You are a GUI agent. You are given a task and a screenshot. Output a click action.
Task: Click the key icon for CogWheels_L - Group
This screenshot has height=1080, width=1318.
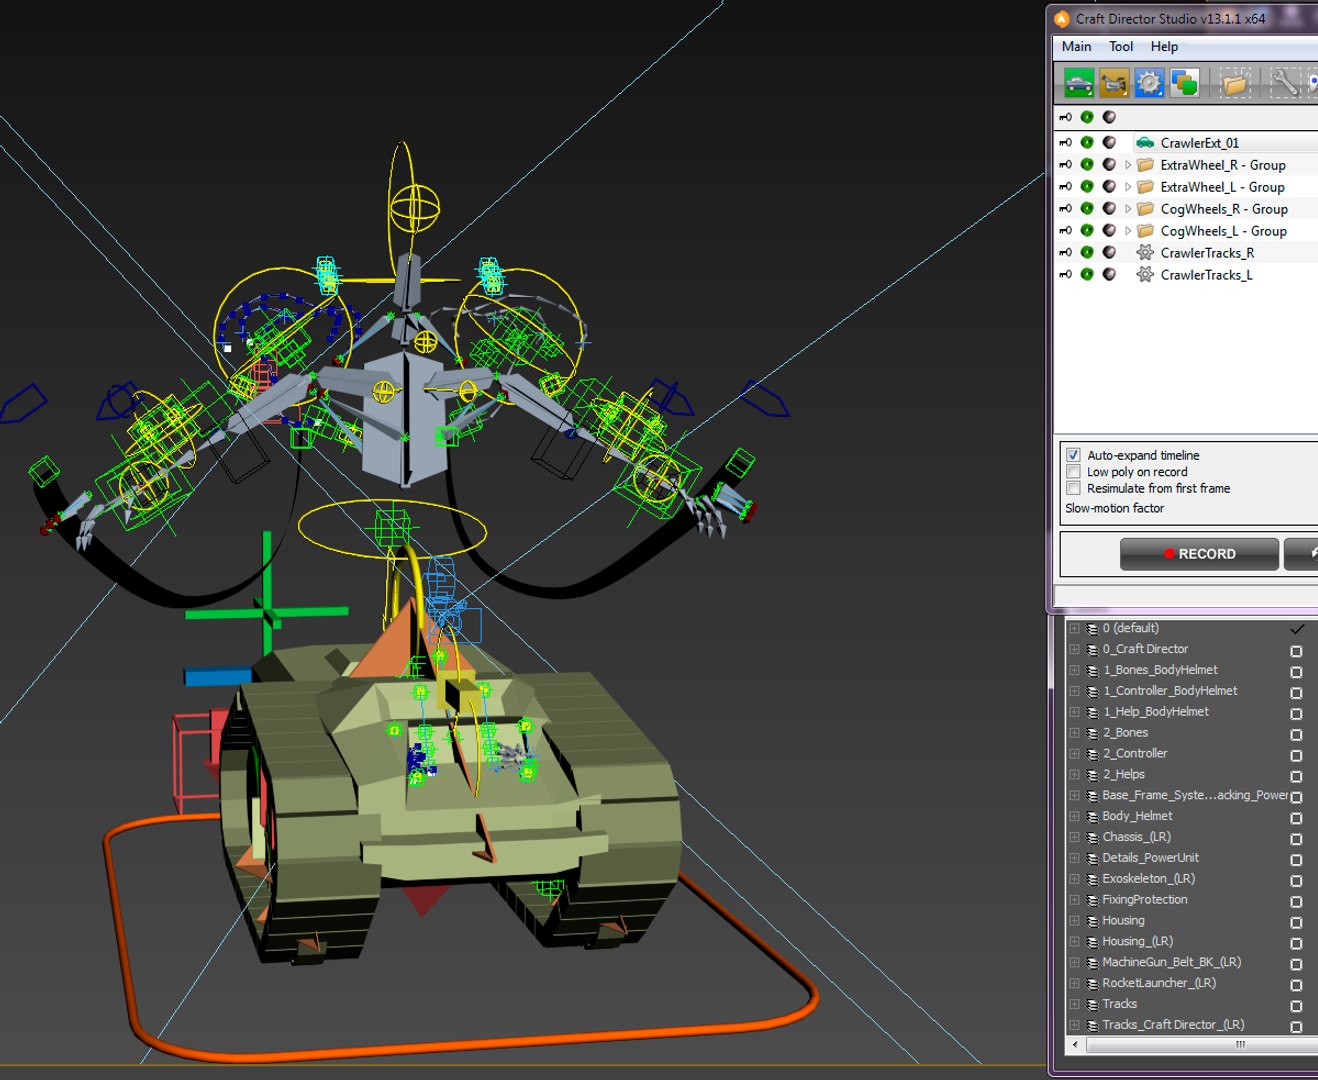tap(1065, 231)
